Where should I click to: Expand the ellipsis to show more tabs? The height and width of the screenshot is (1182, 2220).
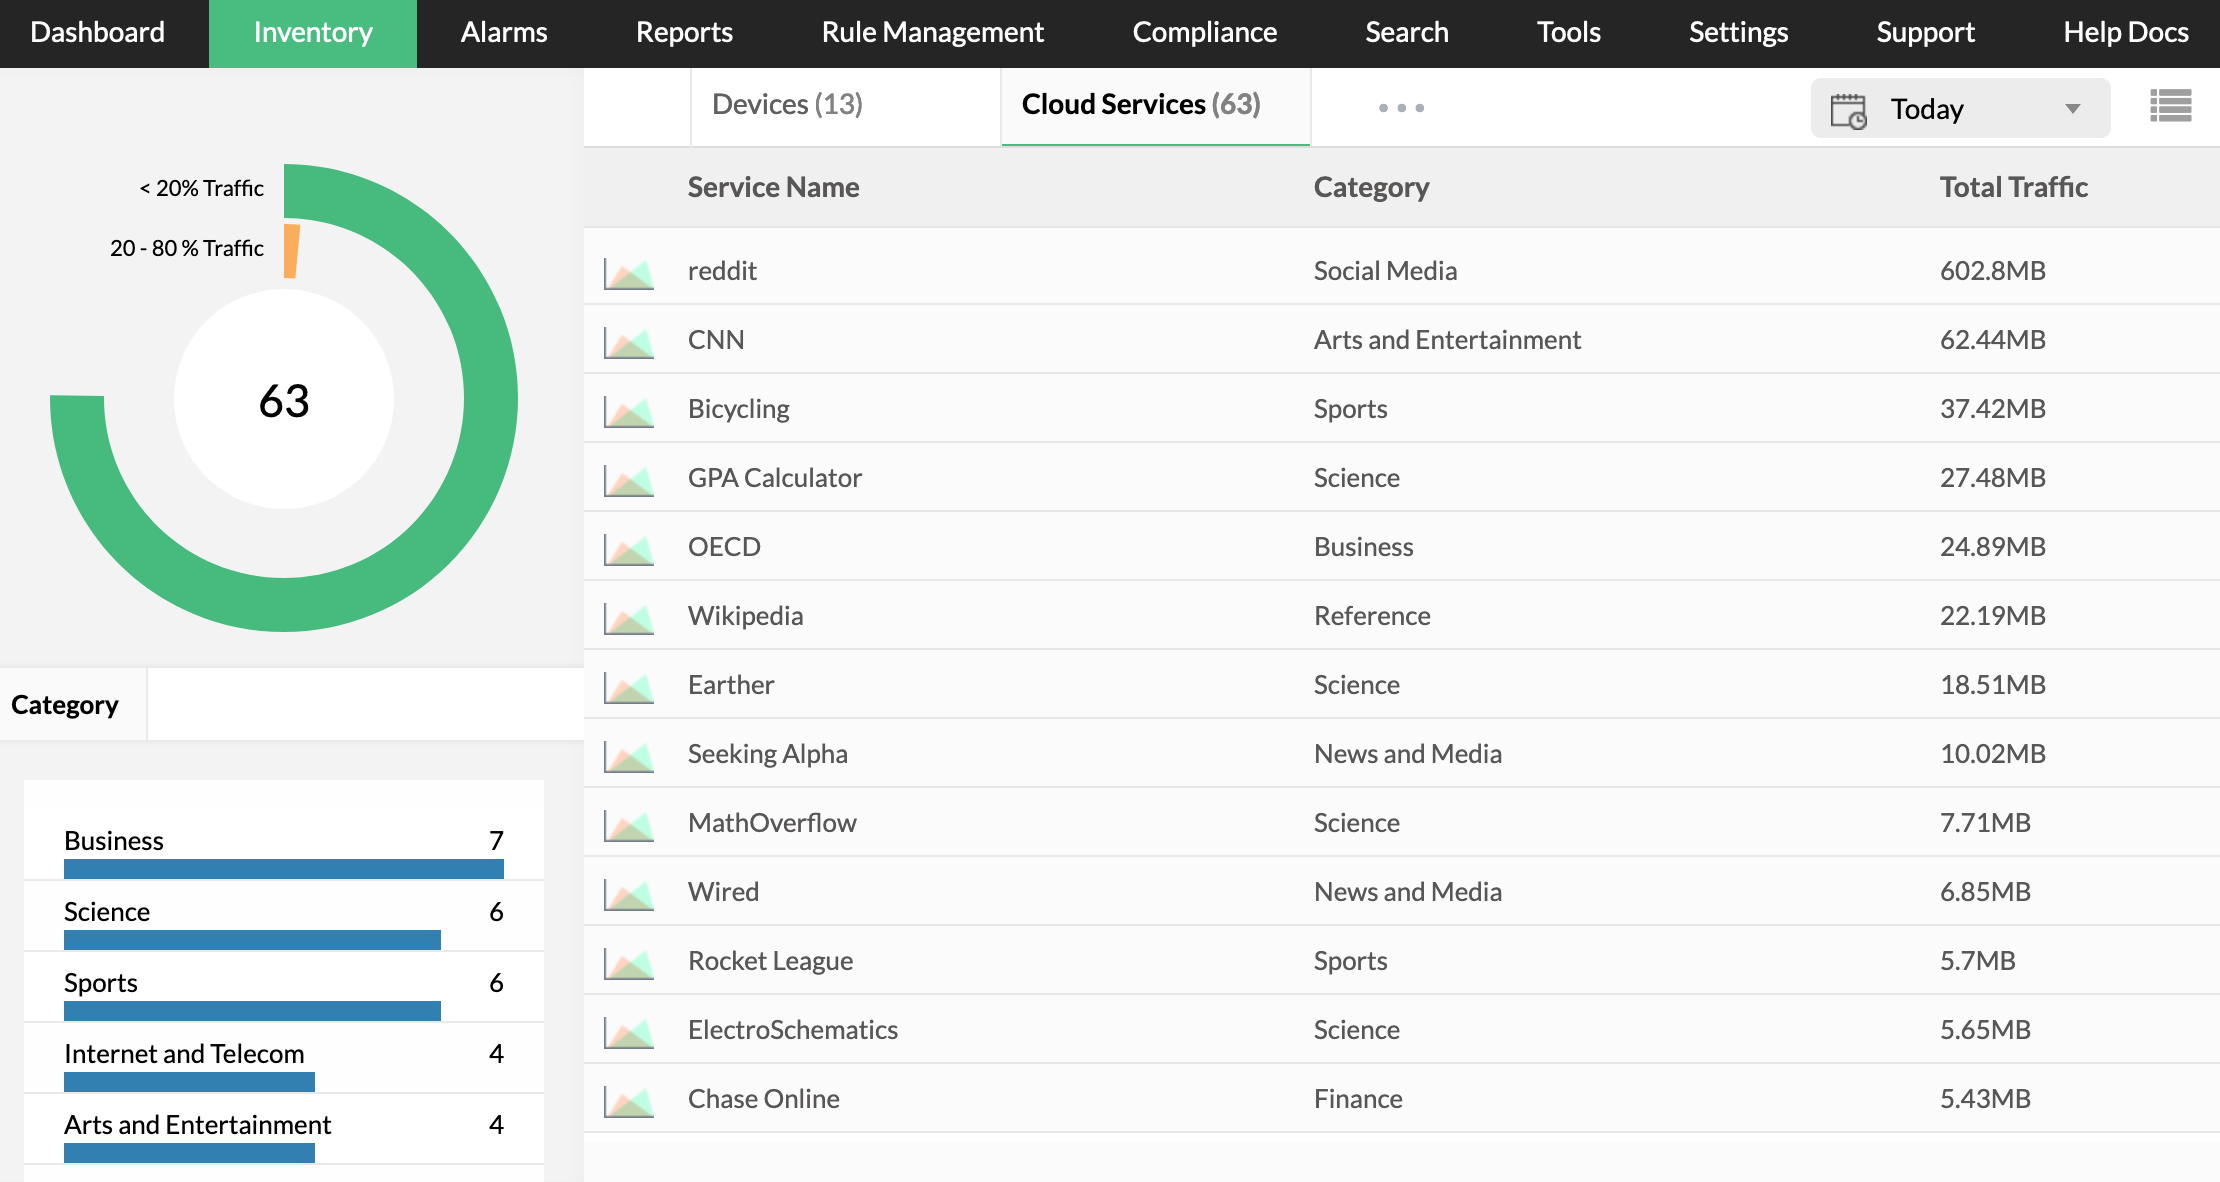(1400, 105)
